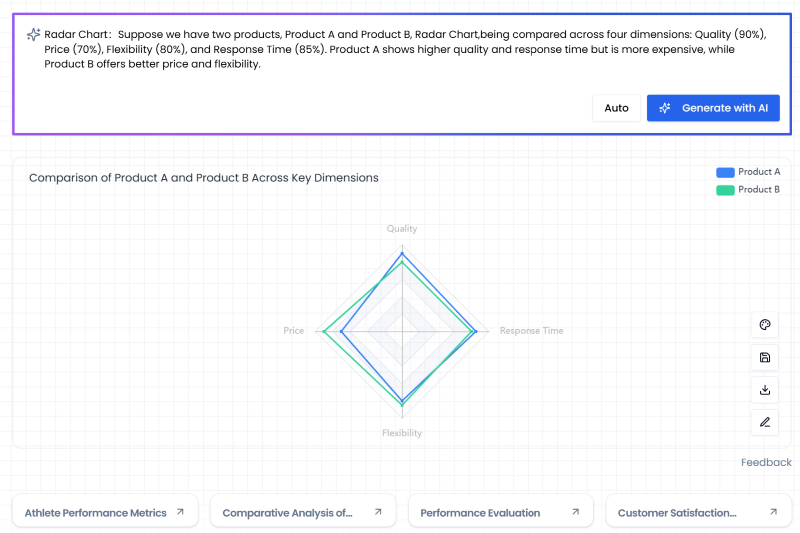Screen dimensions: 800x533
Task: Select the Performance Evaluation example
Action: coord(480,512)
